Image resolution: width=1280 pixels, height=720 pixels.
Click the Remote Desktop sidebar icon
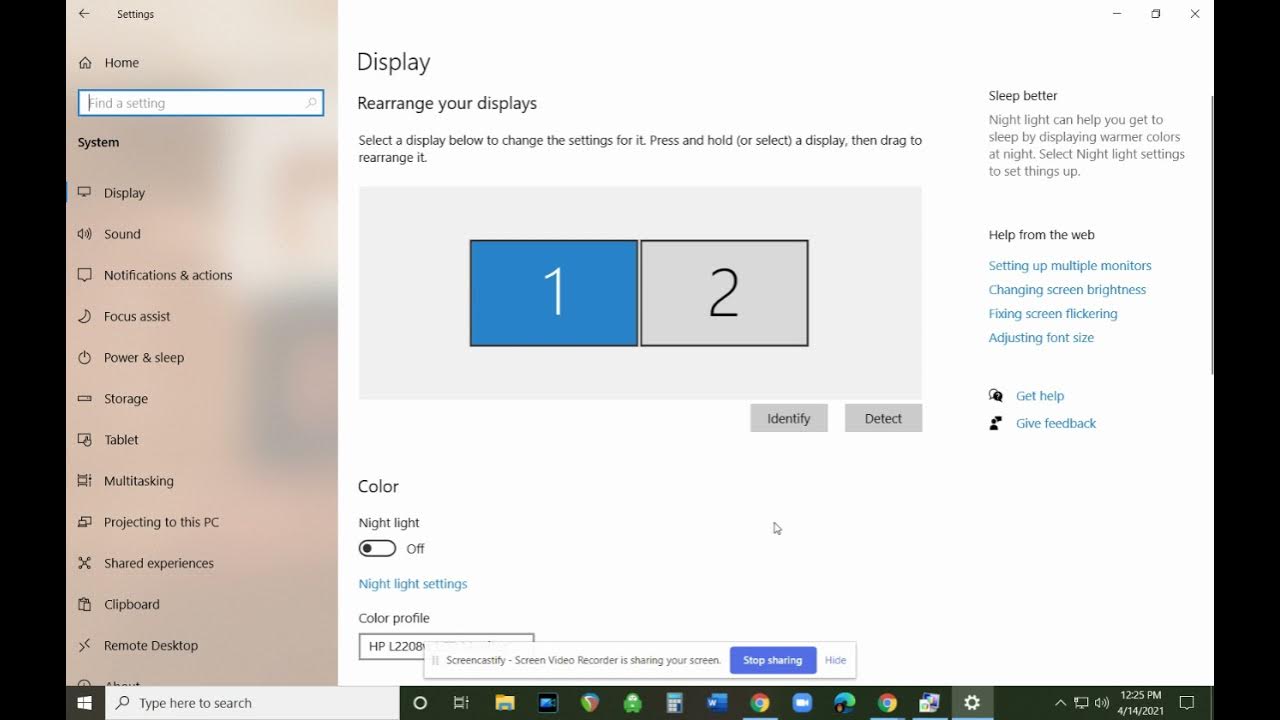pyautogui.click(x=84, y=644)
